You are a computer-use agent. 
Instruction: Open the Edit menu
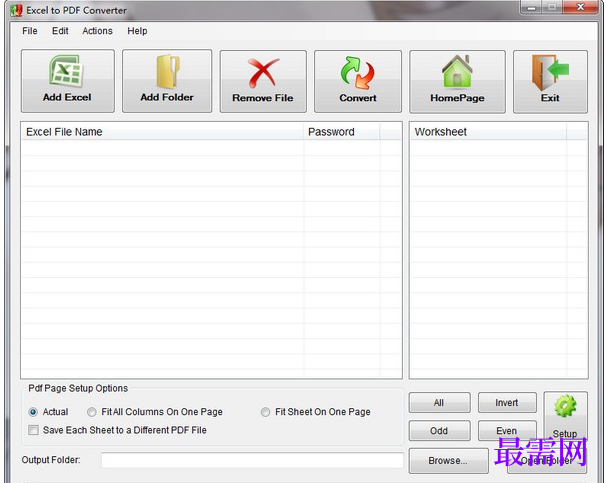point(60,31)
